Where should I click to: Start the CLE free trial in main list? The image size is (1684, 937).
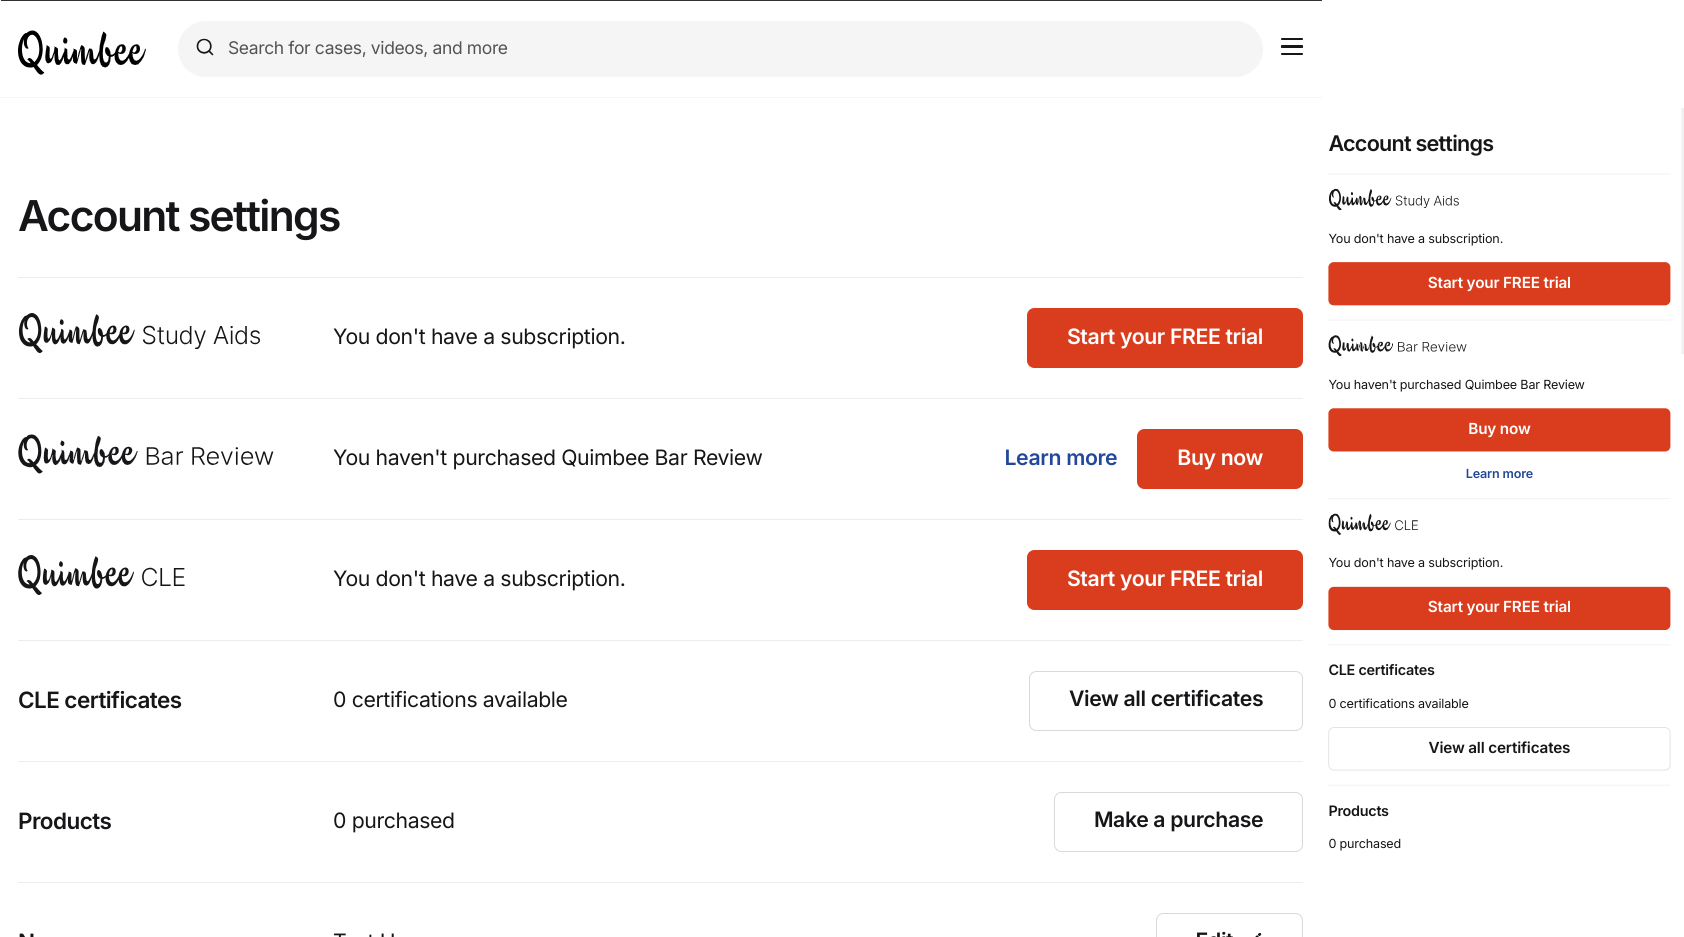point(1164,580)
